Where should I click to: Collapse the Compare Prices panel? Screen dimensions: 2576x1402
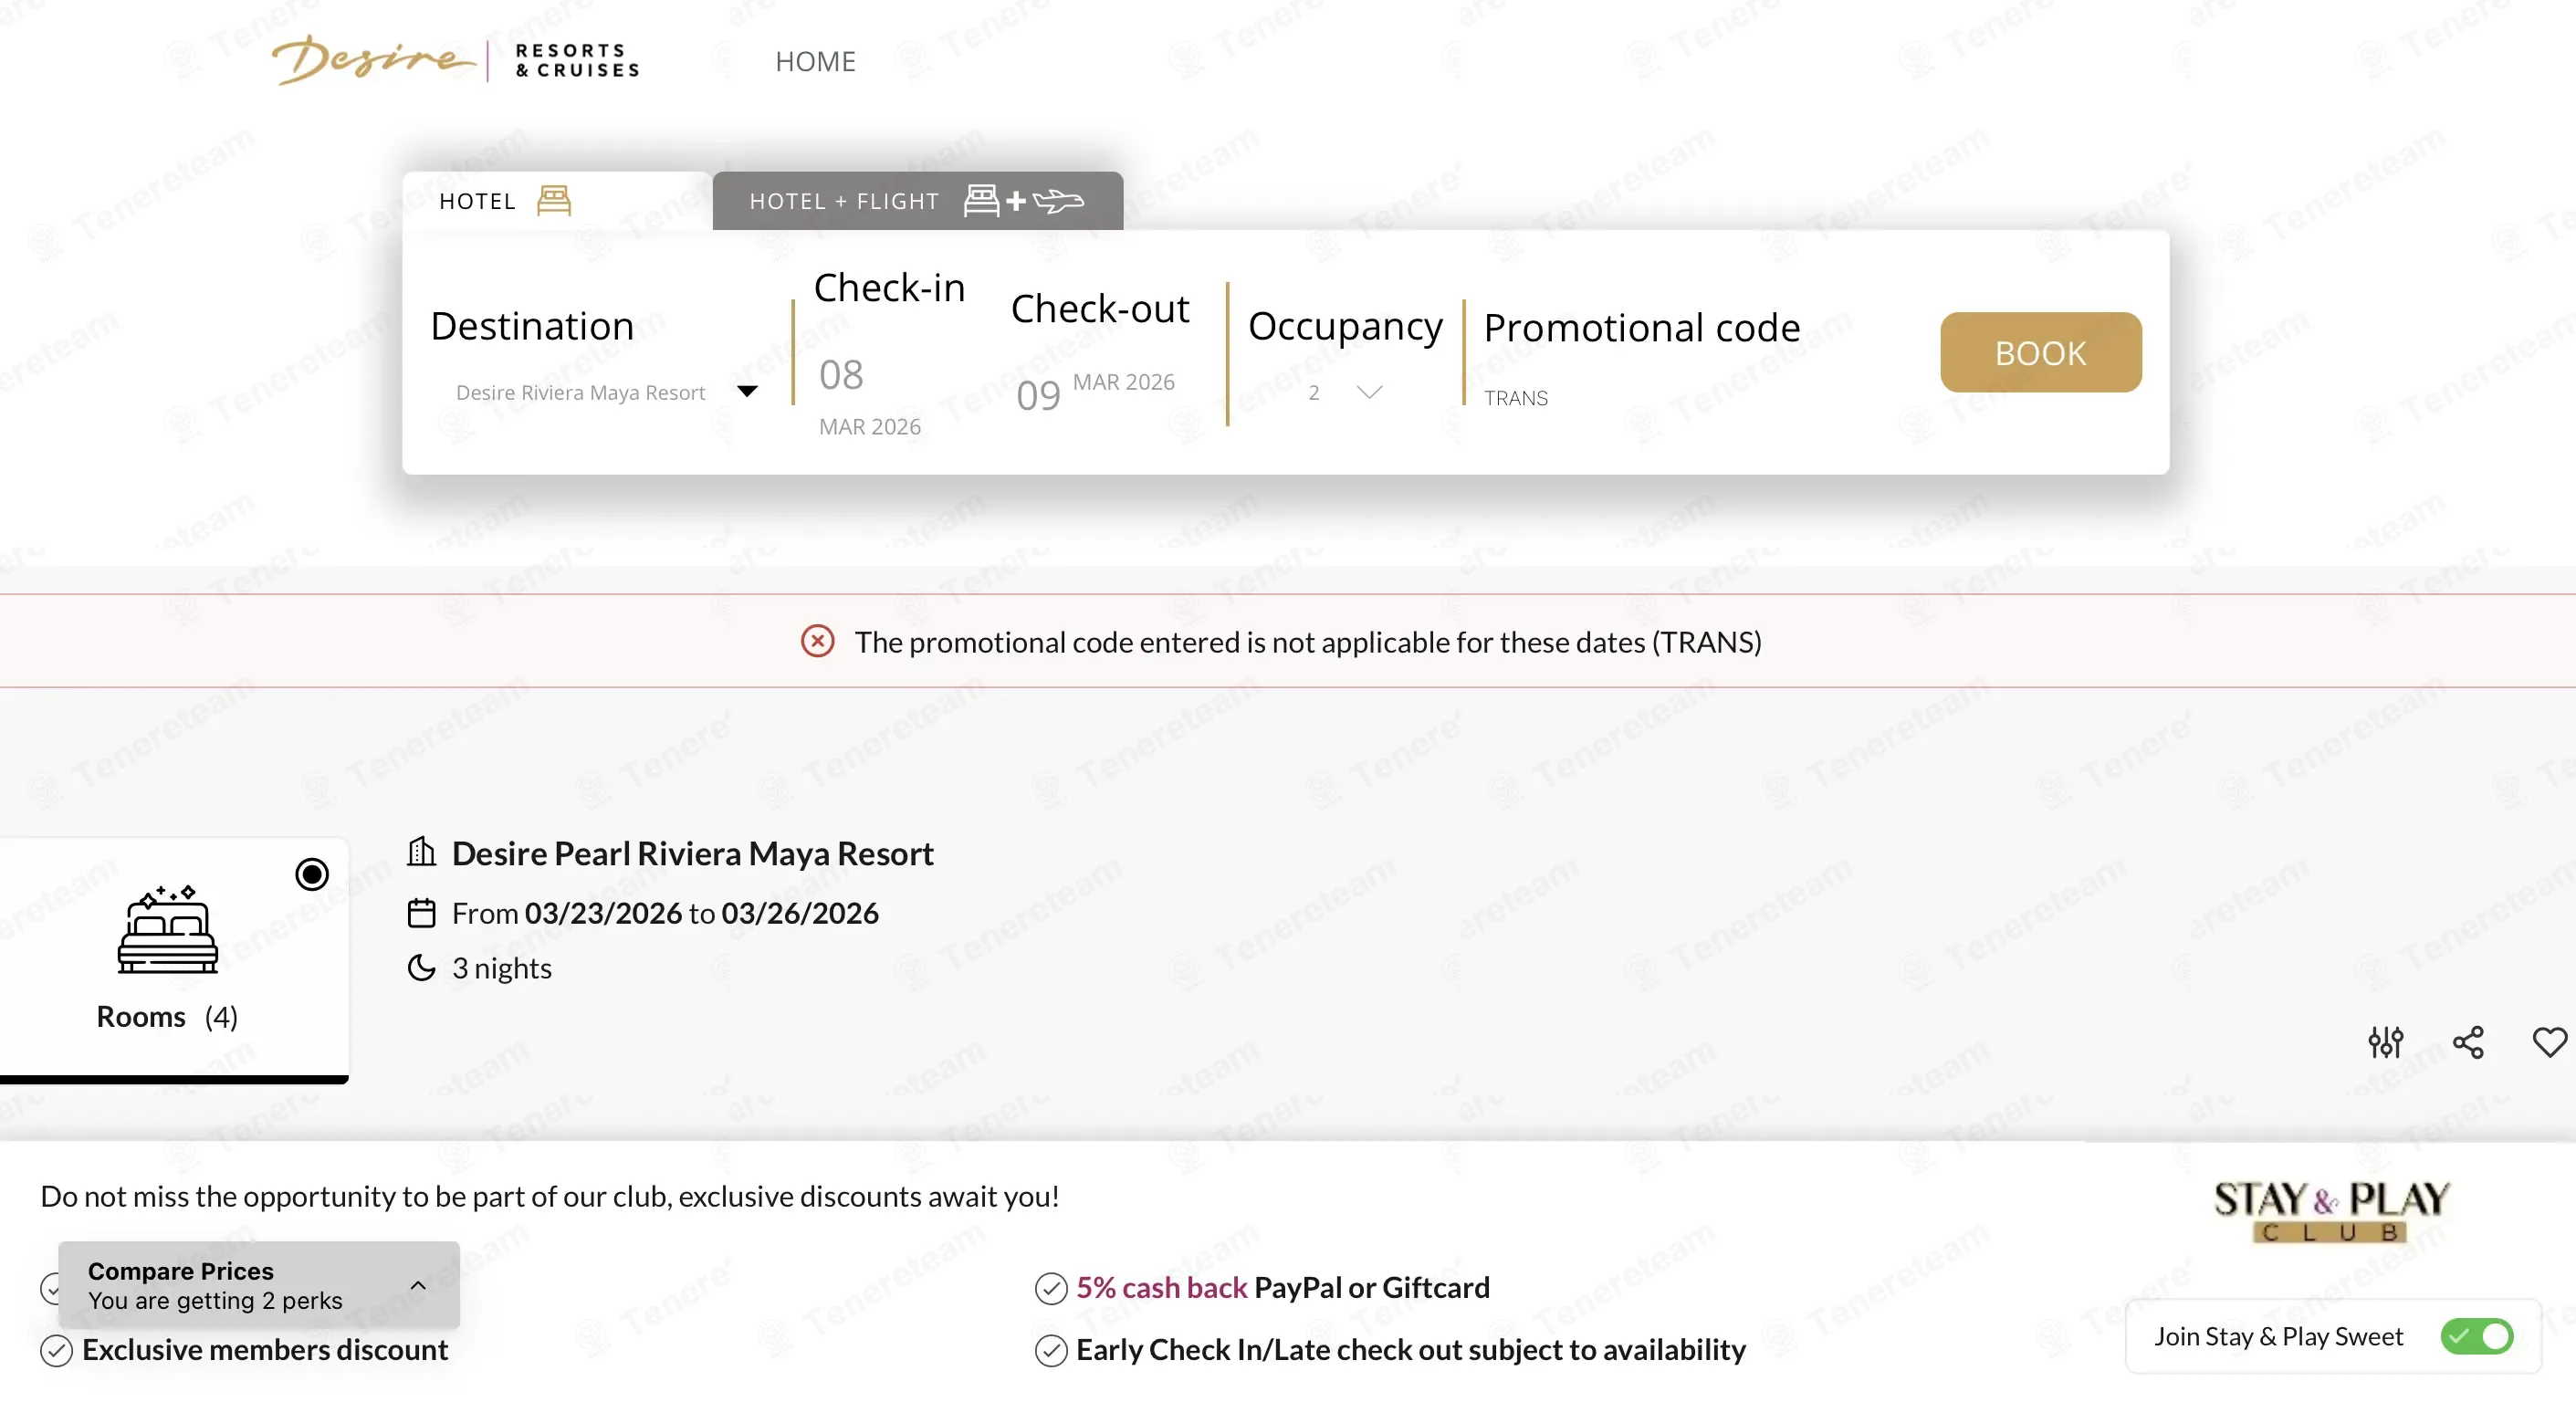(418, 1285)
